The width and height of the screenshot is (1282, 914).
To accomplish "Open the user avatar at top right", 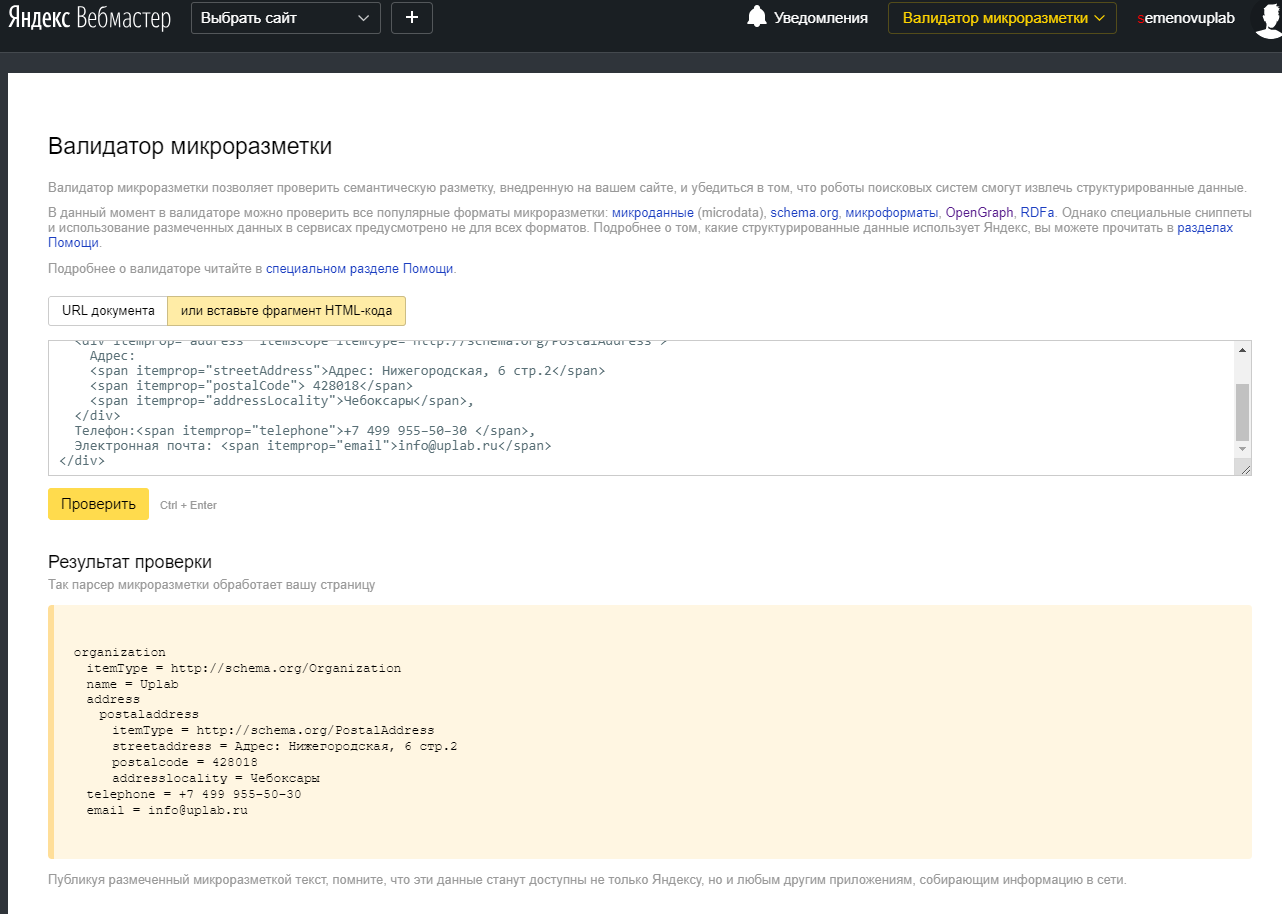I will click(1266, 18).
